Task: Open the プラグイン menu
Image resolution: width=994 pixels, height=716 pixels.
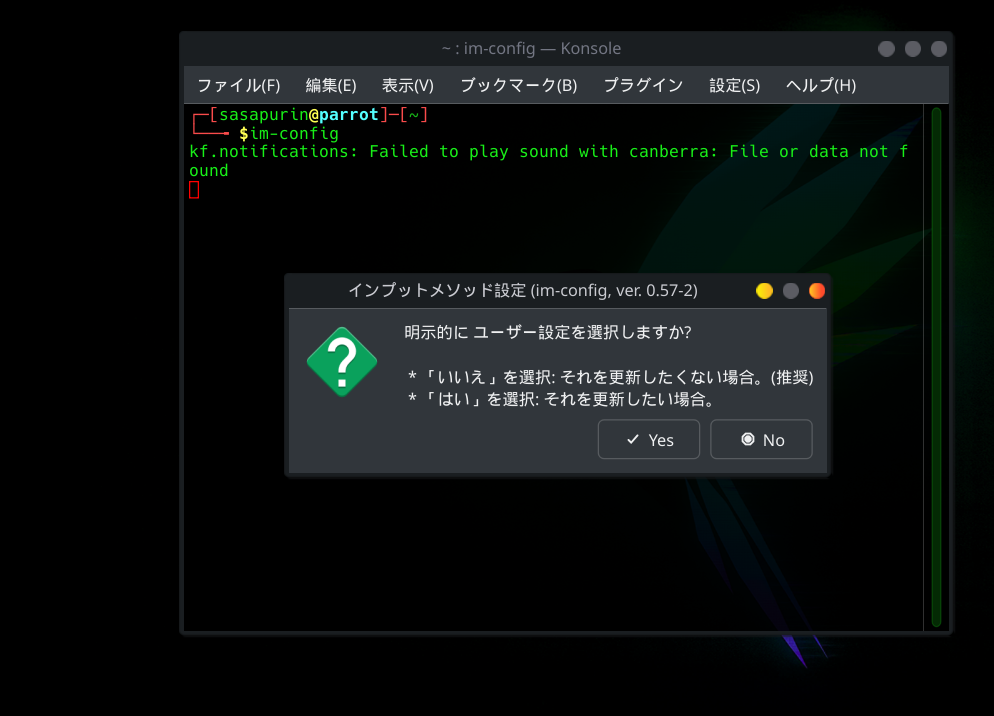Action: click(x=643, y=85)
